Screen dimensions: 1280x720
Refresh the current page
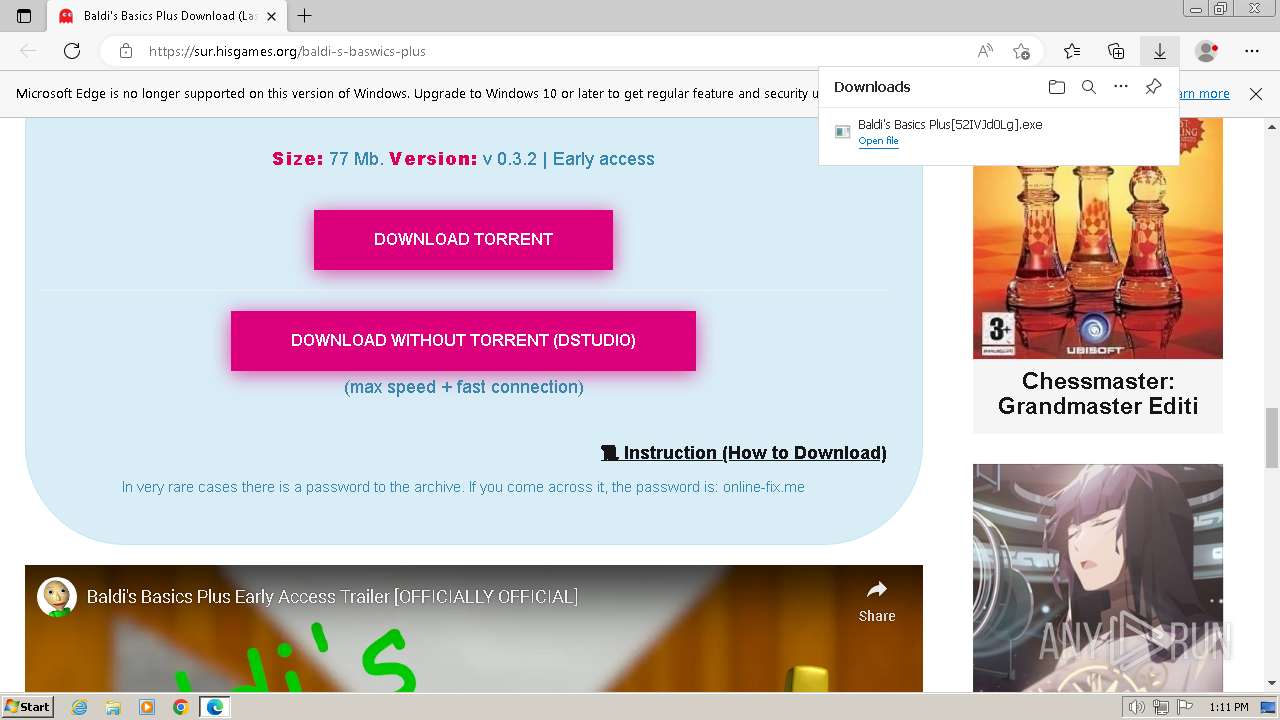72,51
